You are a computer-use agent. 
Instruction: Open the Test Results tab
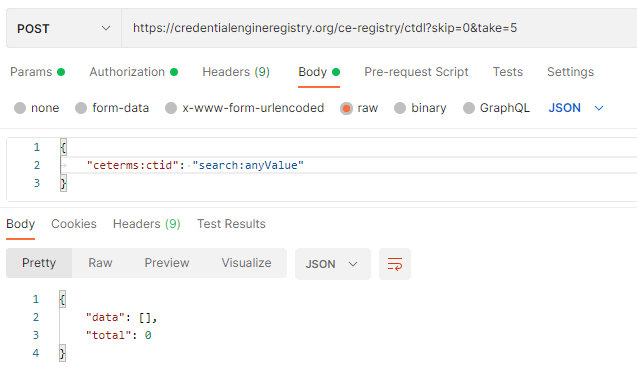231,224
